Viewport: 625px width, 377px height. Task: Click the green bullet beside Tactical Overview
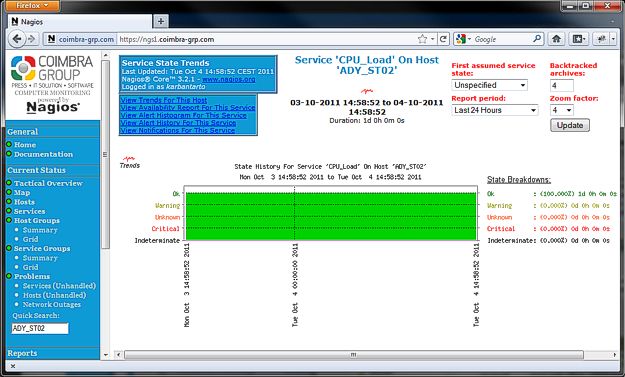(9, 183)
